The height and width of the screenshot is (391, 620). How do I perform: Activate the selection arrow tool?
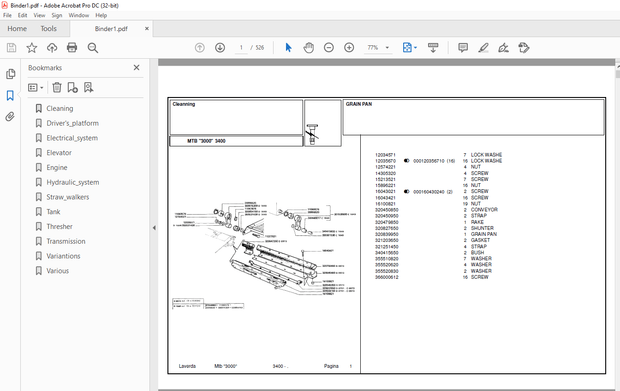coord(288,48)
